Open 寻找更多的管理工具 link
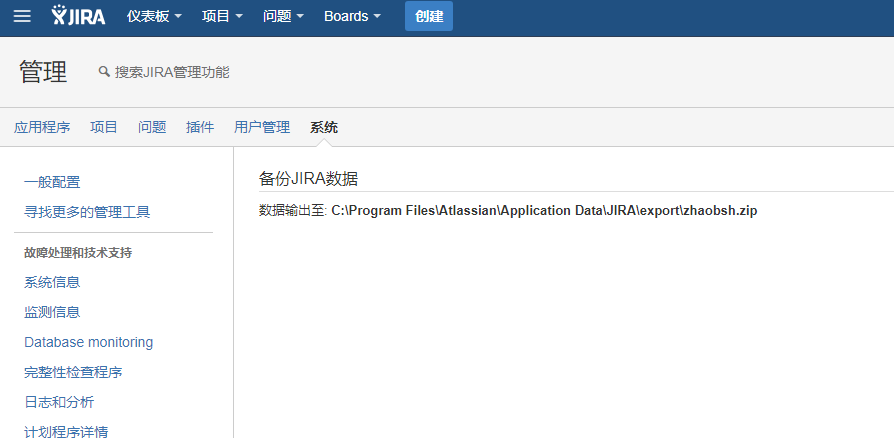Image resolution: width=894 pixels, height=438 pixels. point(87,213)
